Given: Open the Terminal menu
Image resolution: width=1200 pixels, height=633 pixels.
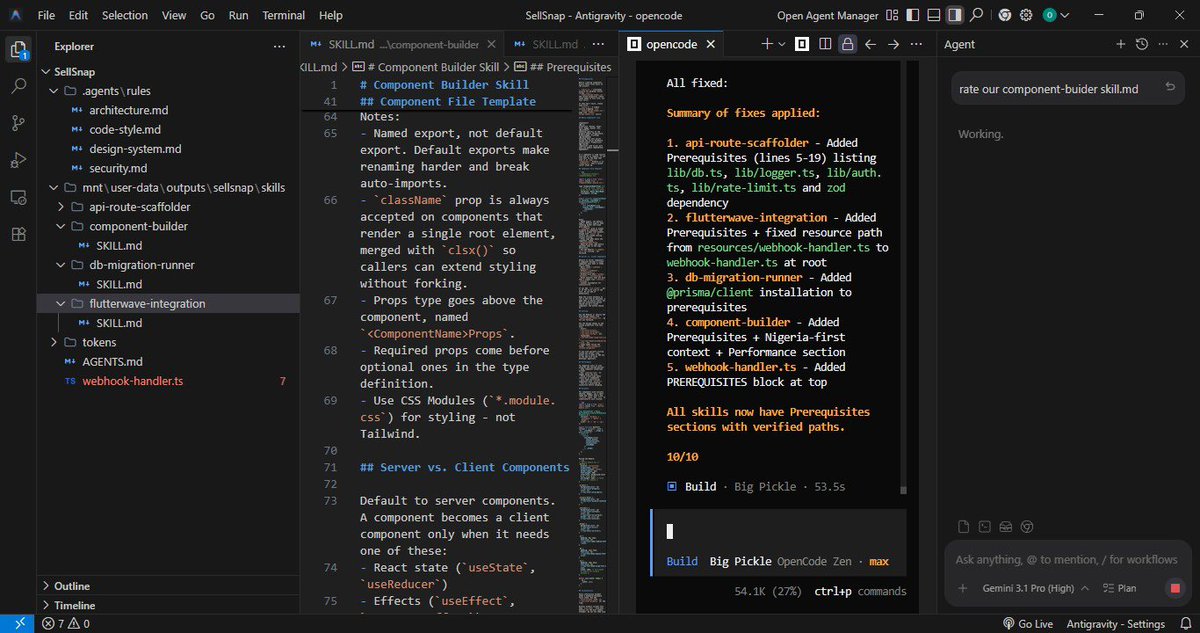Looking at the screenshot, I should [x=283, y=15].
